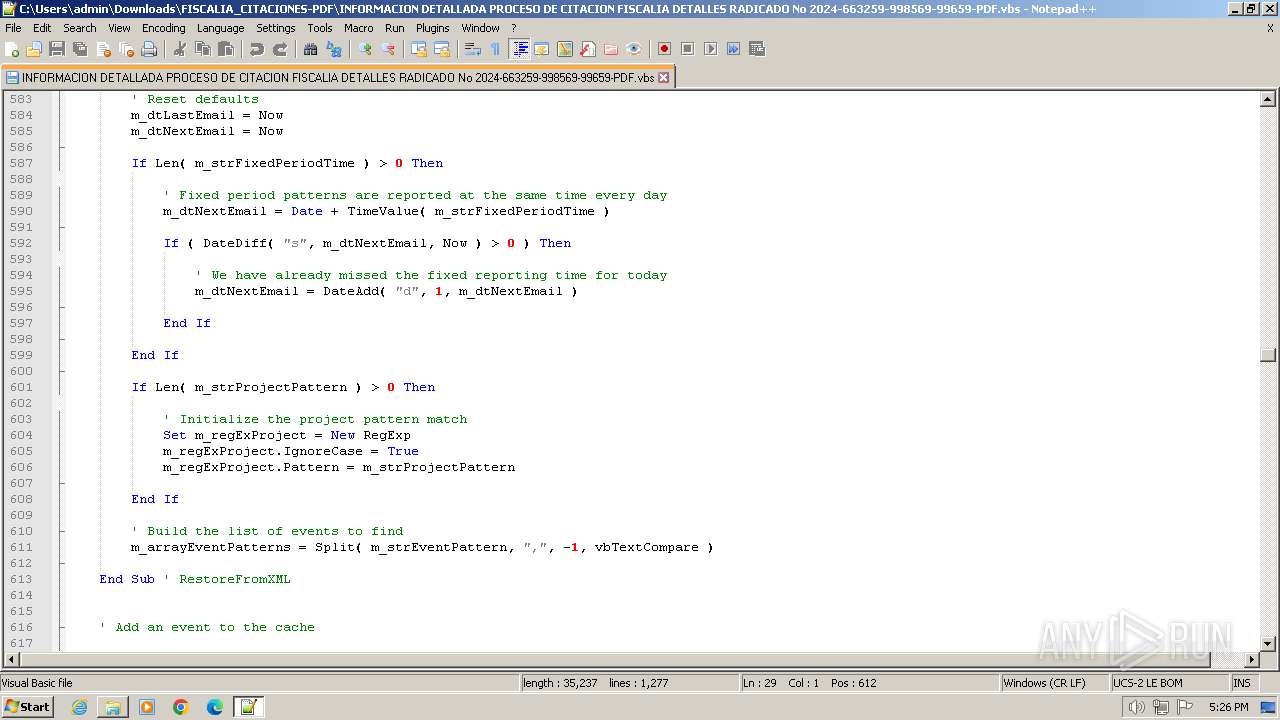Click the vertical scrollbar thumb

1268,355
